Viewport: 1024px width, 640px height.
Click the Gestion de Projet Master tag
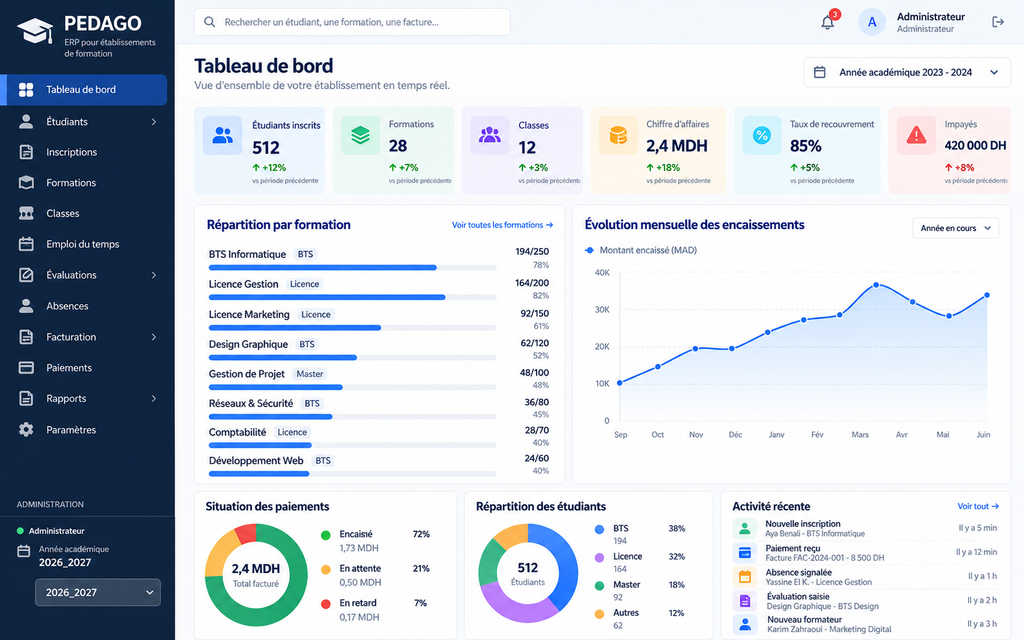point(310,374)
